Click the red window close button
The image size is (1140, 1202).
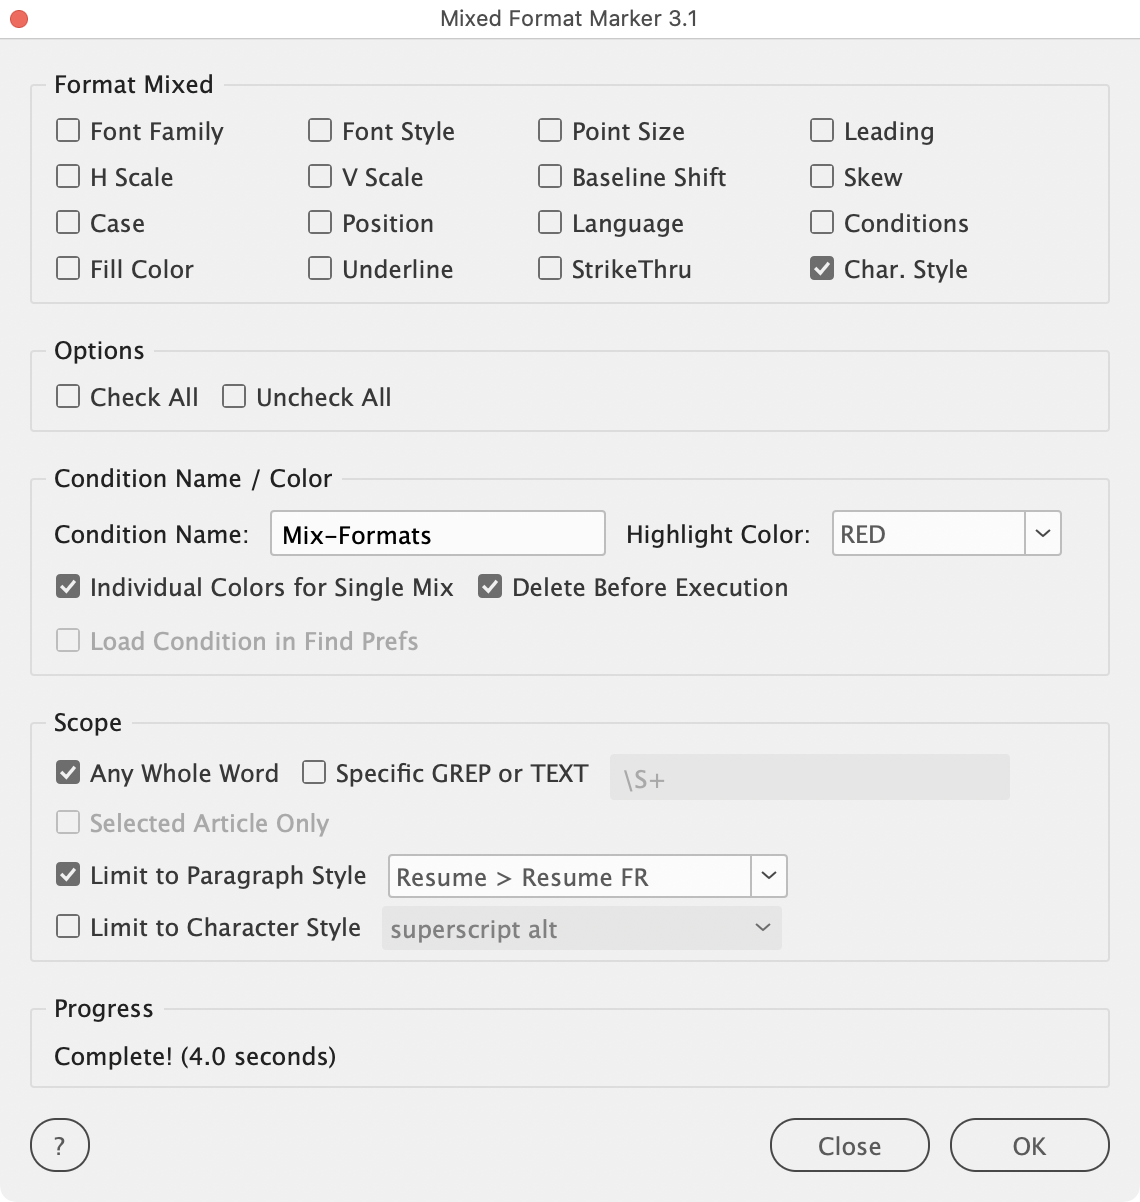19,19
